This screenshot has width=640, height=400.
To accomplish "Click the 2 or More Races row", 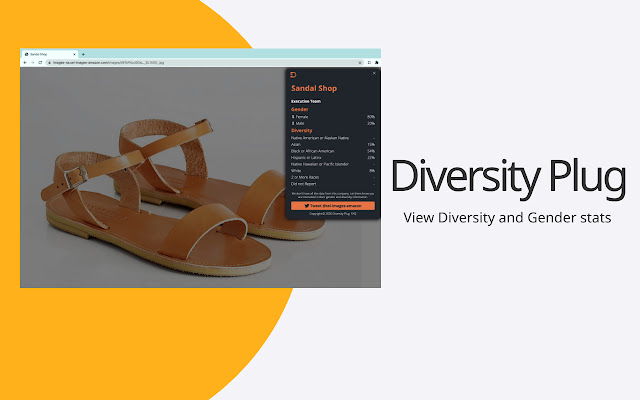I will click(x=333, y=177).
